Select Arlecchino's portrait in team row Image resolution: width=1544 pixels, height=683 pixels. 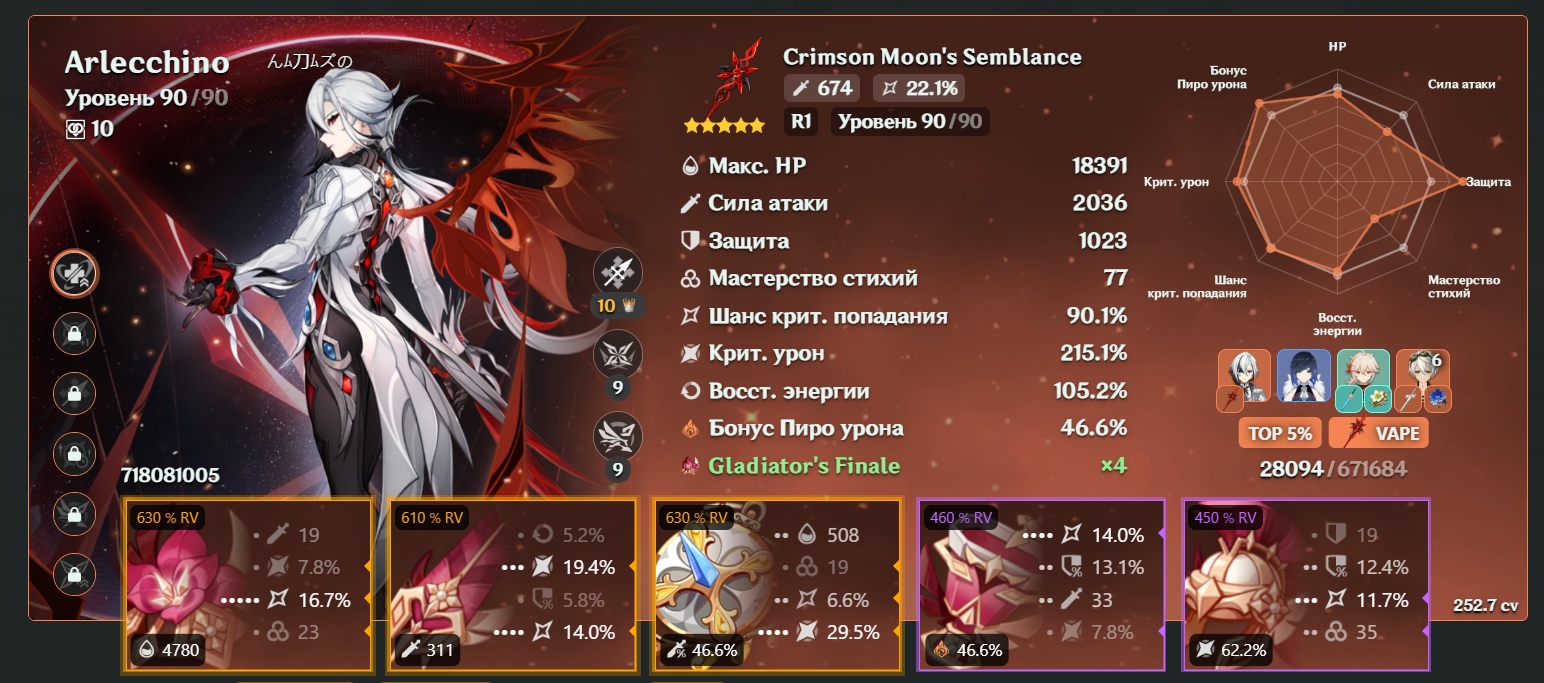tap(1244, 377)
